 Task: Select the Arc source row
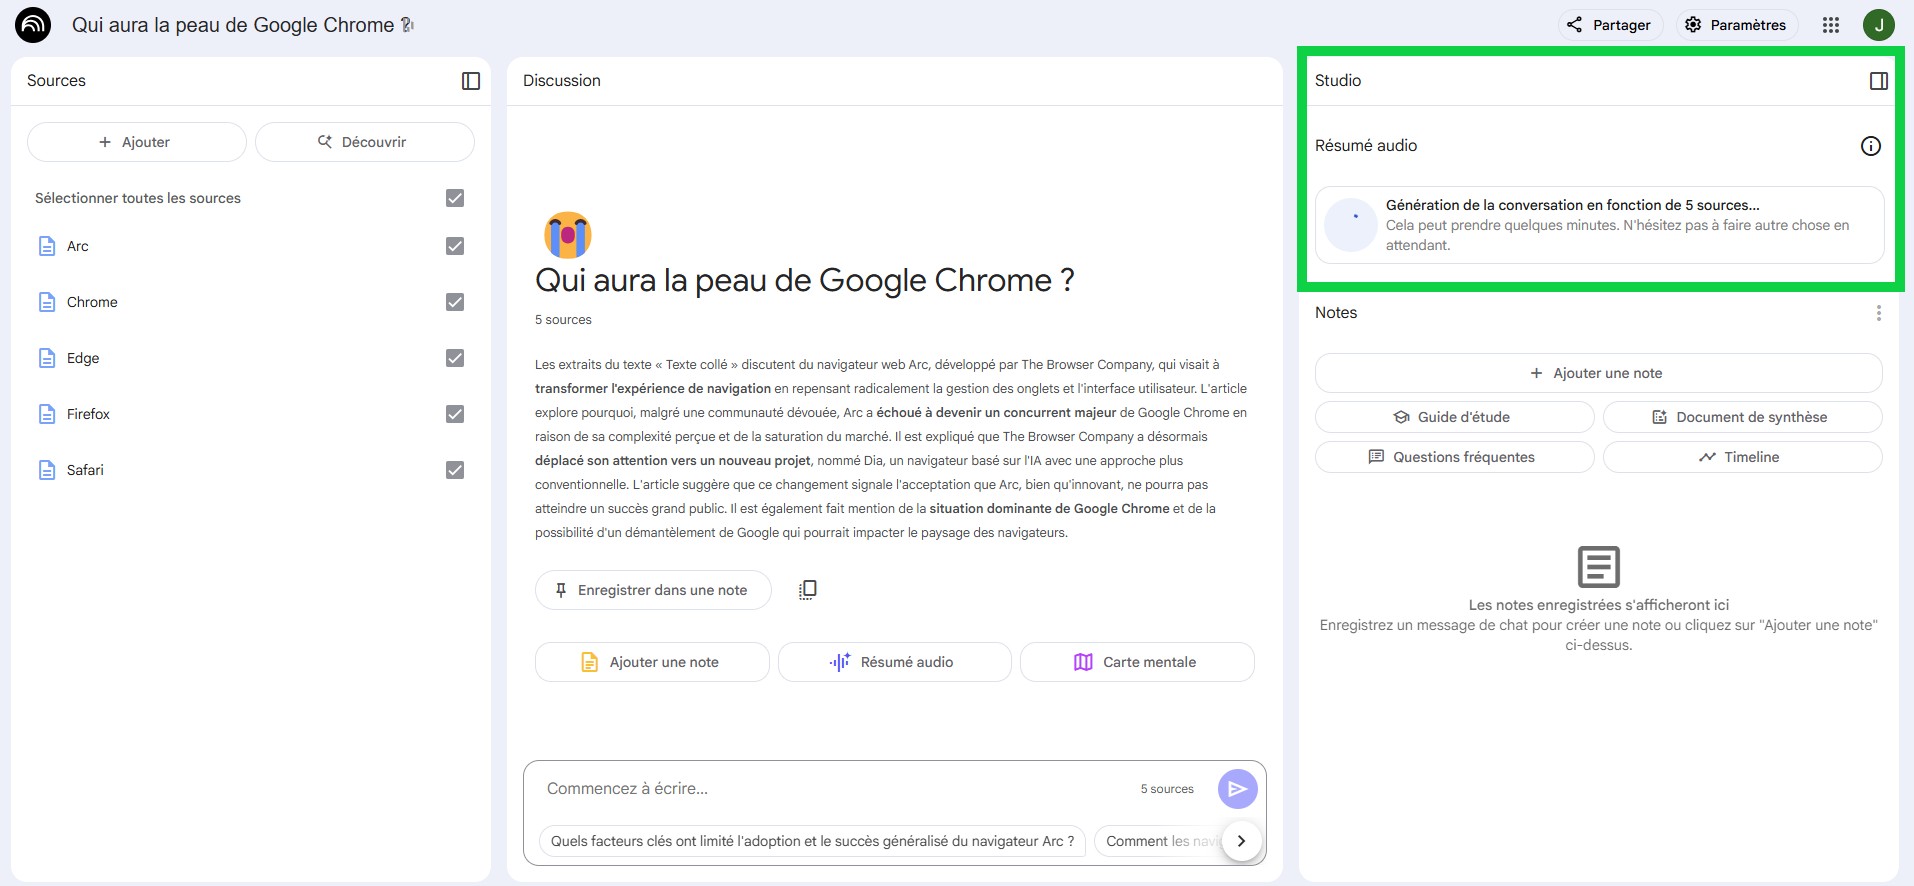(x=250, y=246)
